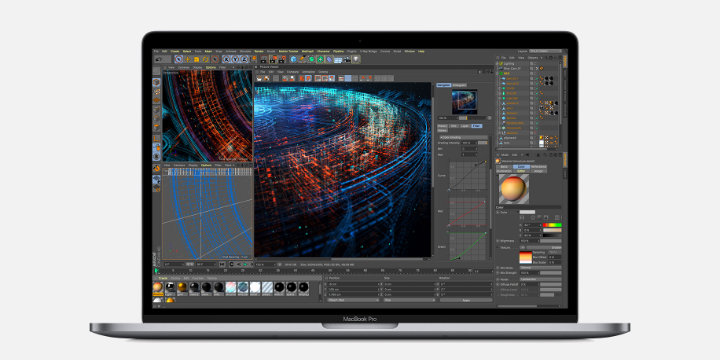Viewport: 720px width, 360px height.
Task: Select the spline Pen icon
Action: click(x=302, y=59)
